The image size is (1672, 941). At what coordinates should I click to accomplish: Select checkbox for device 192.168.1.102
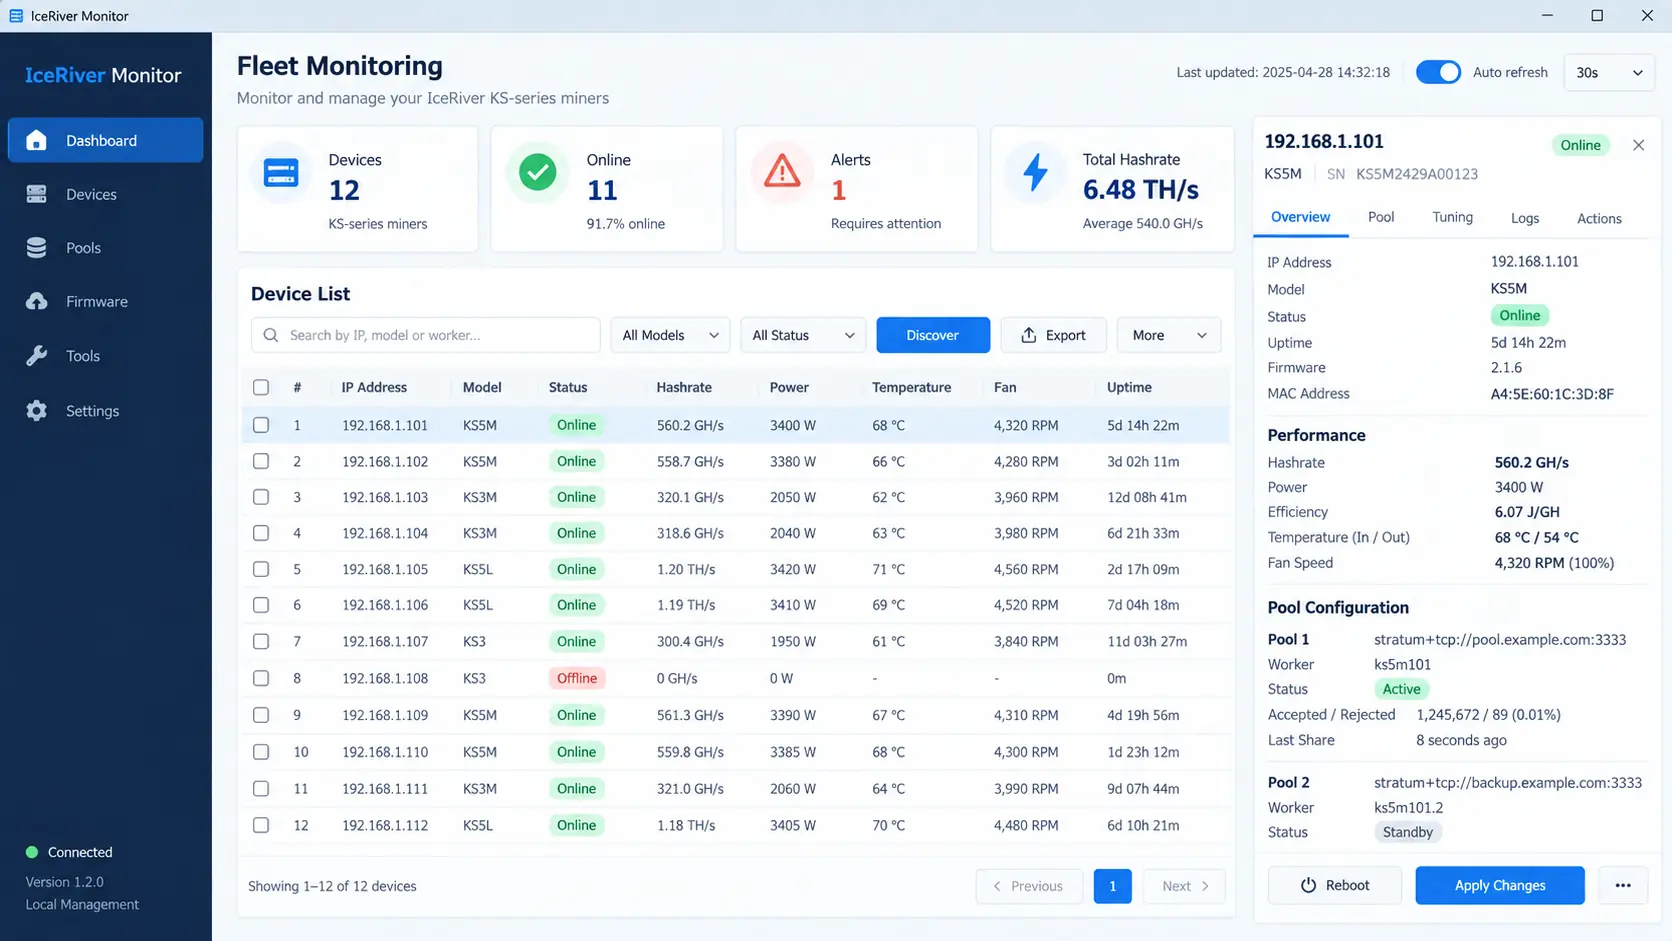[x=261, y=461]
